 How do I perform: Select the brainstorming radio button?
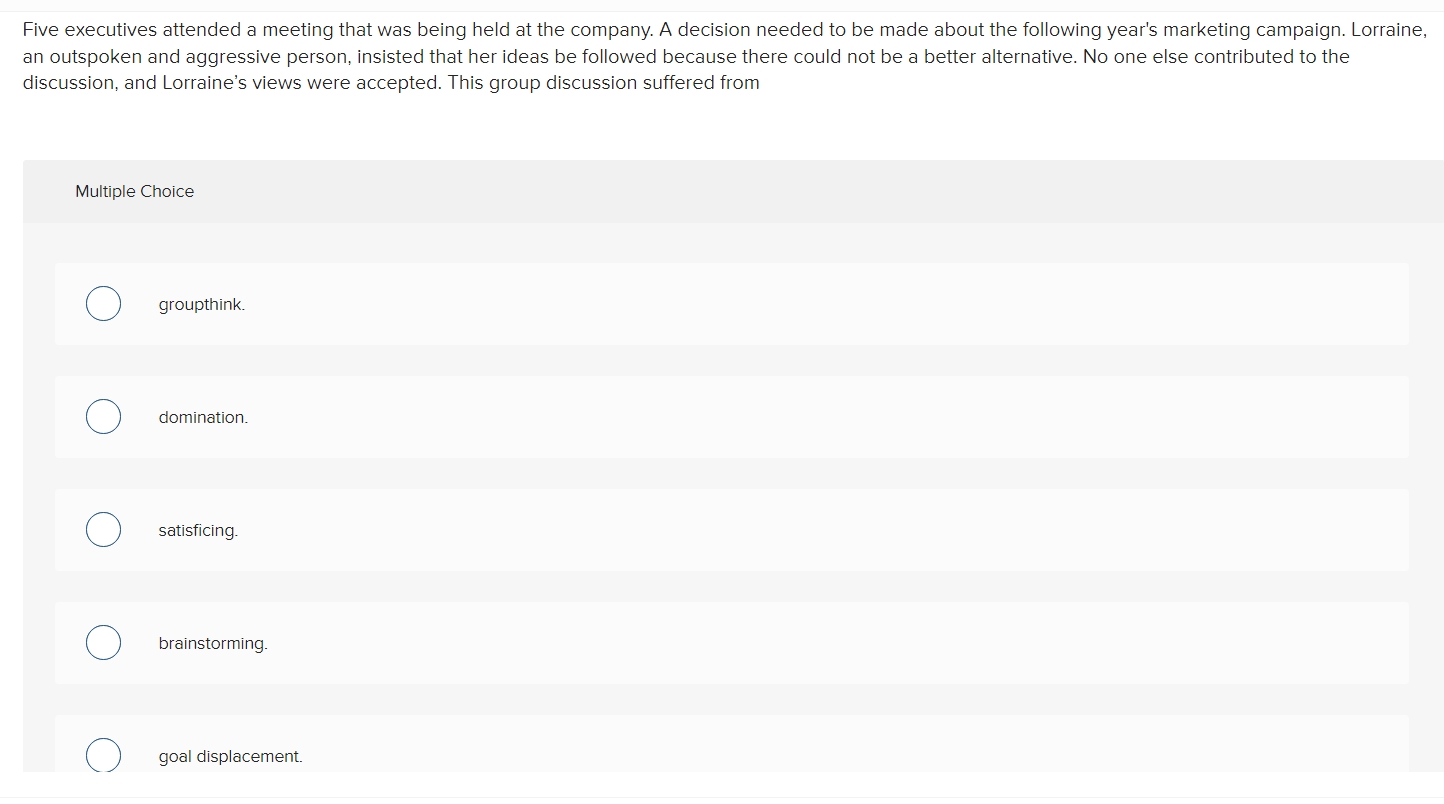(103, 642)
